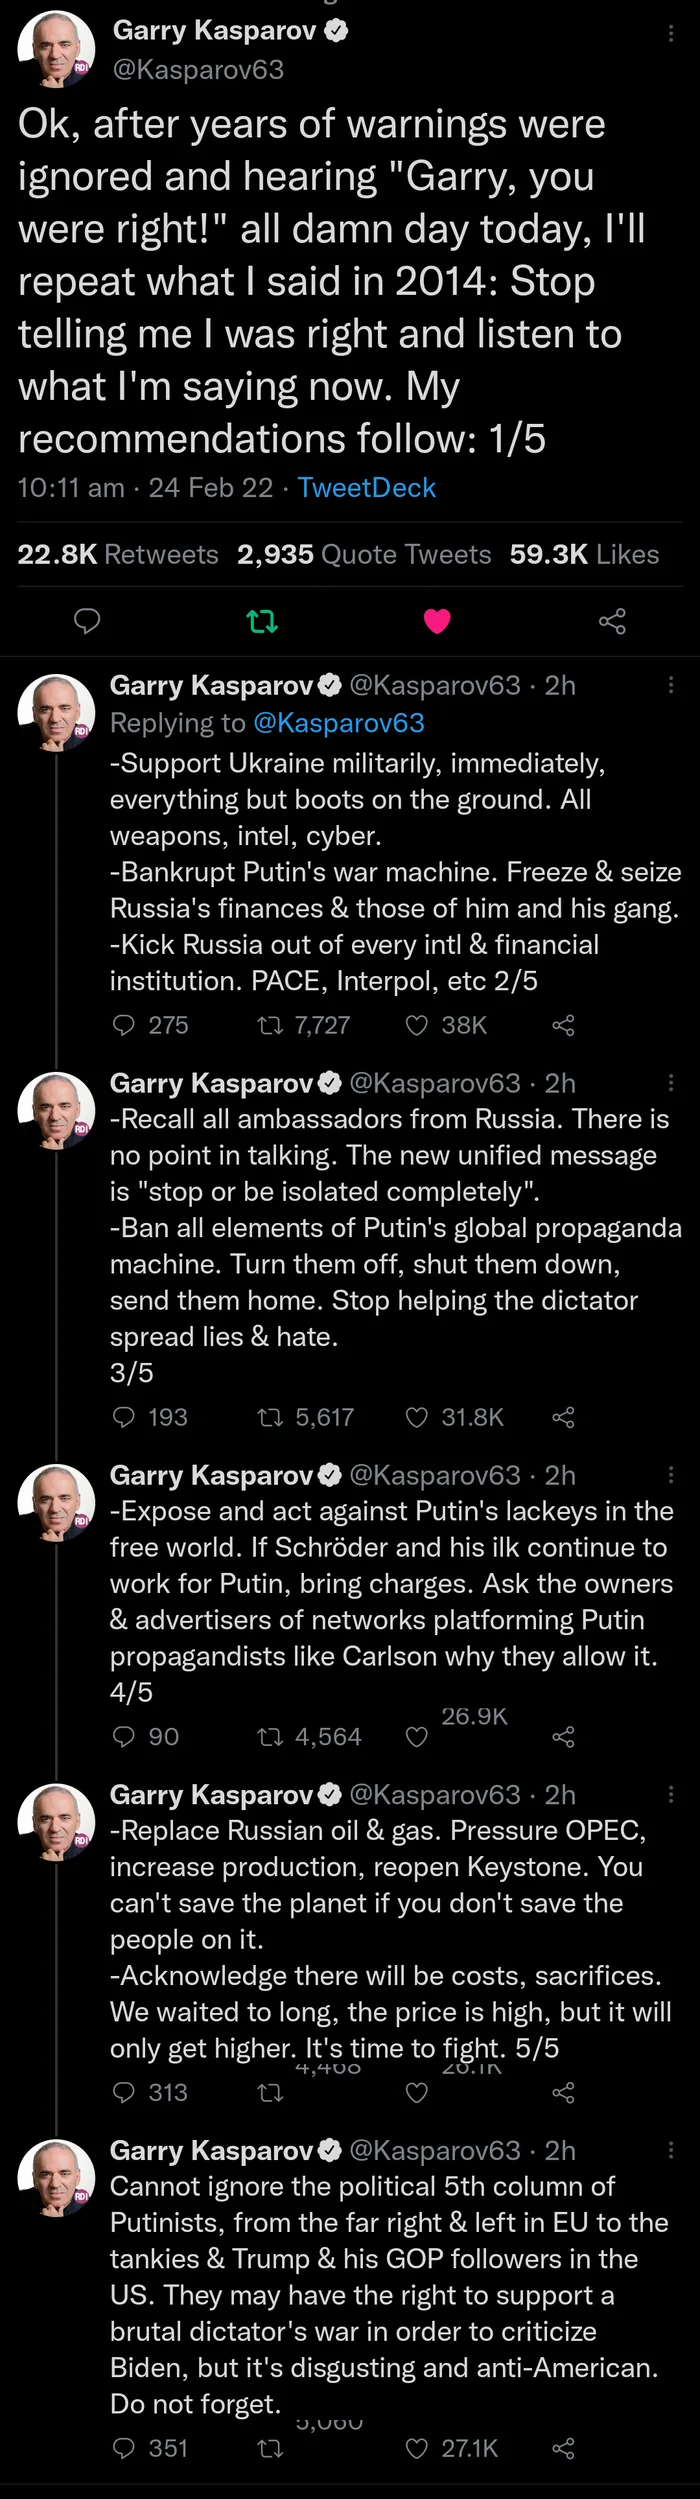
Task: Reply to the 3/5 tweet with 193 replies
Action: coord(124,1417)
